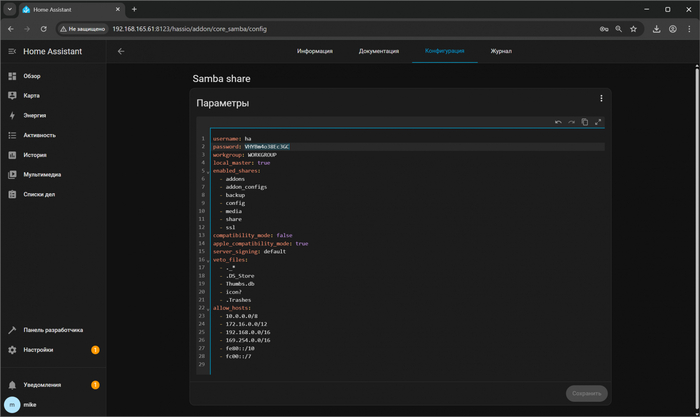
Task: Expand the code editor to fullscreen
Action: pyautogui.click(x=598, y=122)
